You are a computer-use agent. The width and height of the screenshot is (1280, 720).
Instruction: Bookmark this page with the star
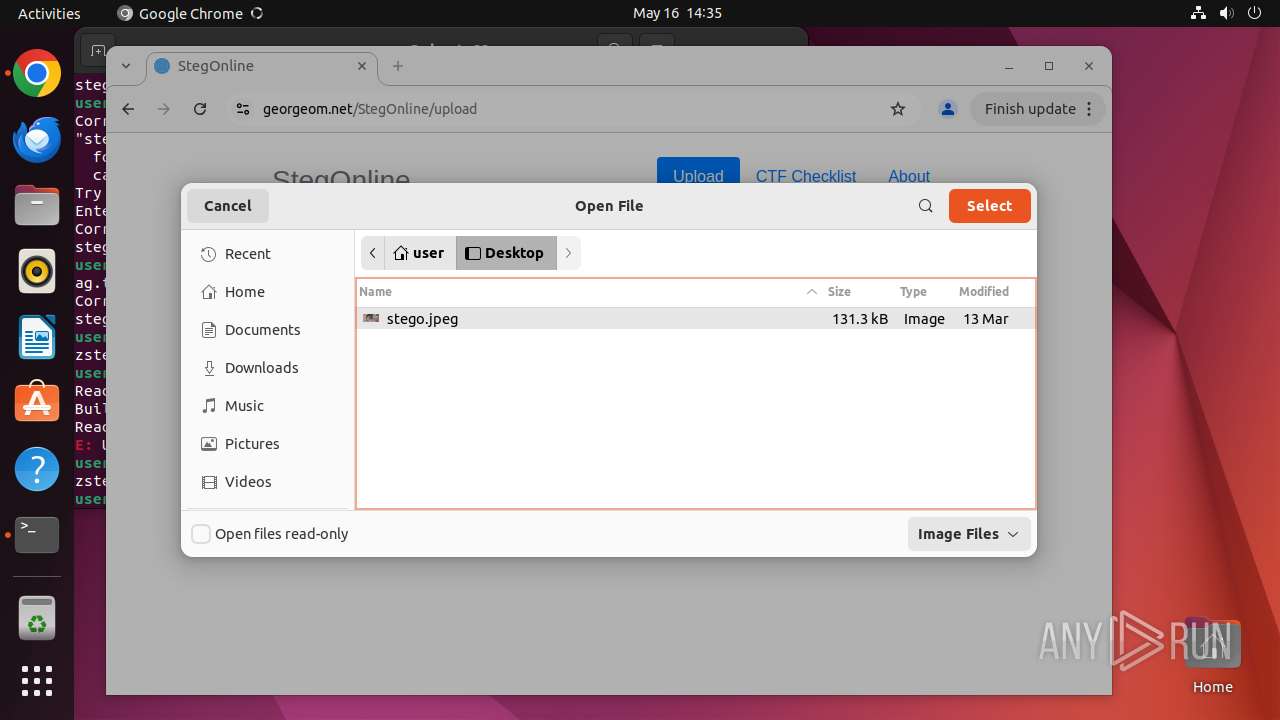click(898, 109)
